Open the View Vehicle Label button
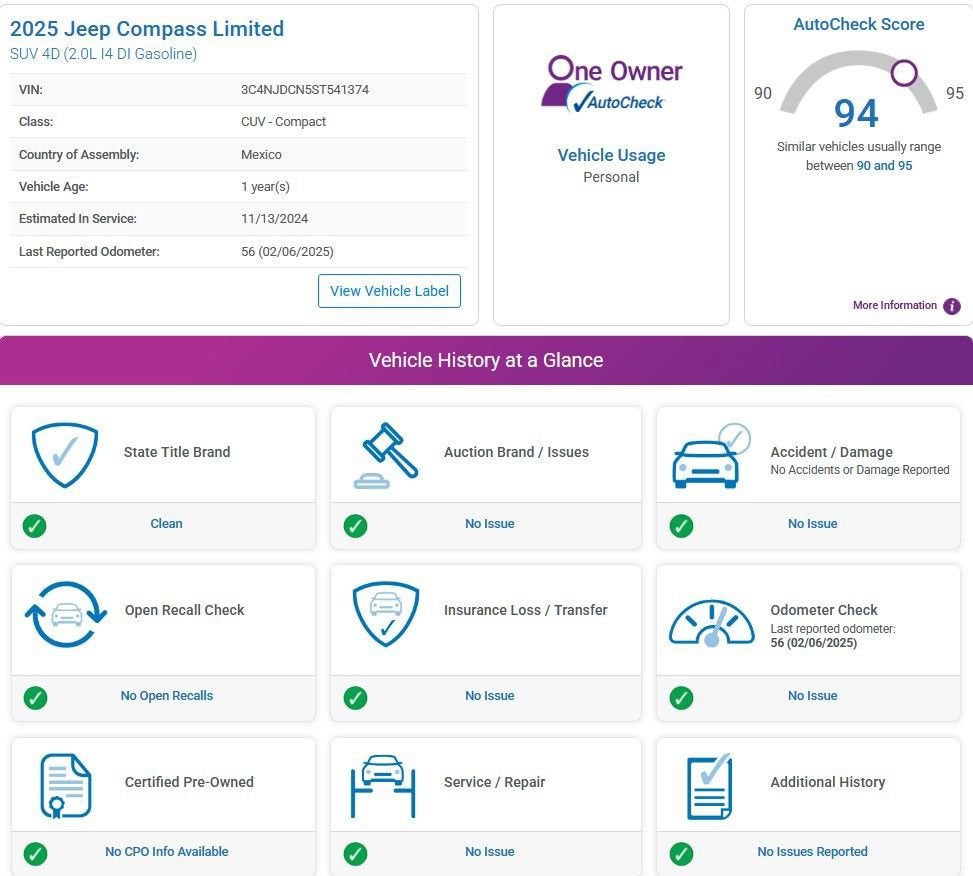The width and height of the screenshot is (973, 876). point(389,291)
